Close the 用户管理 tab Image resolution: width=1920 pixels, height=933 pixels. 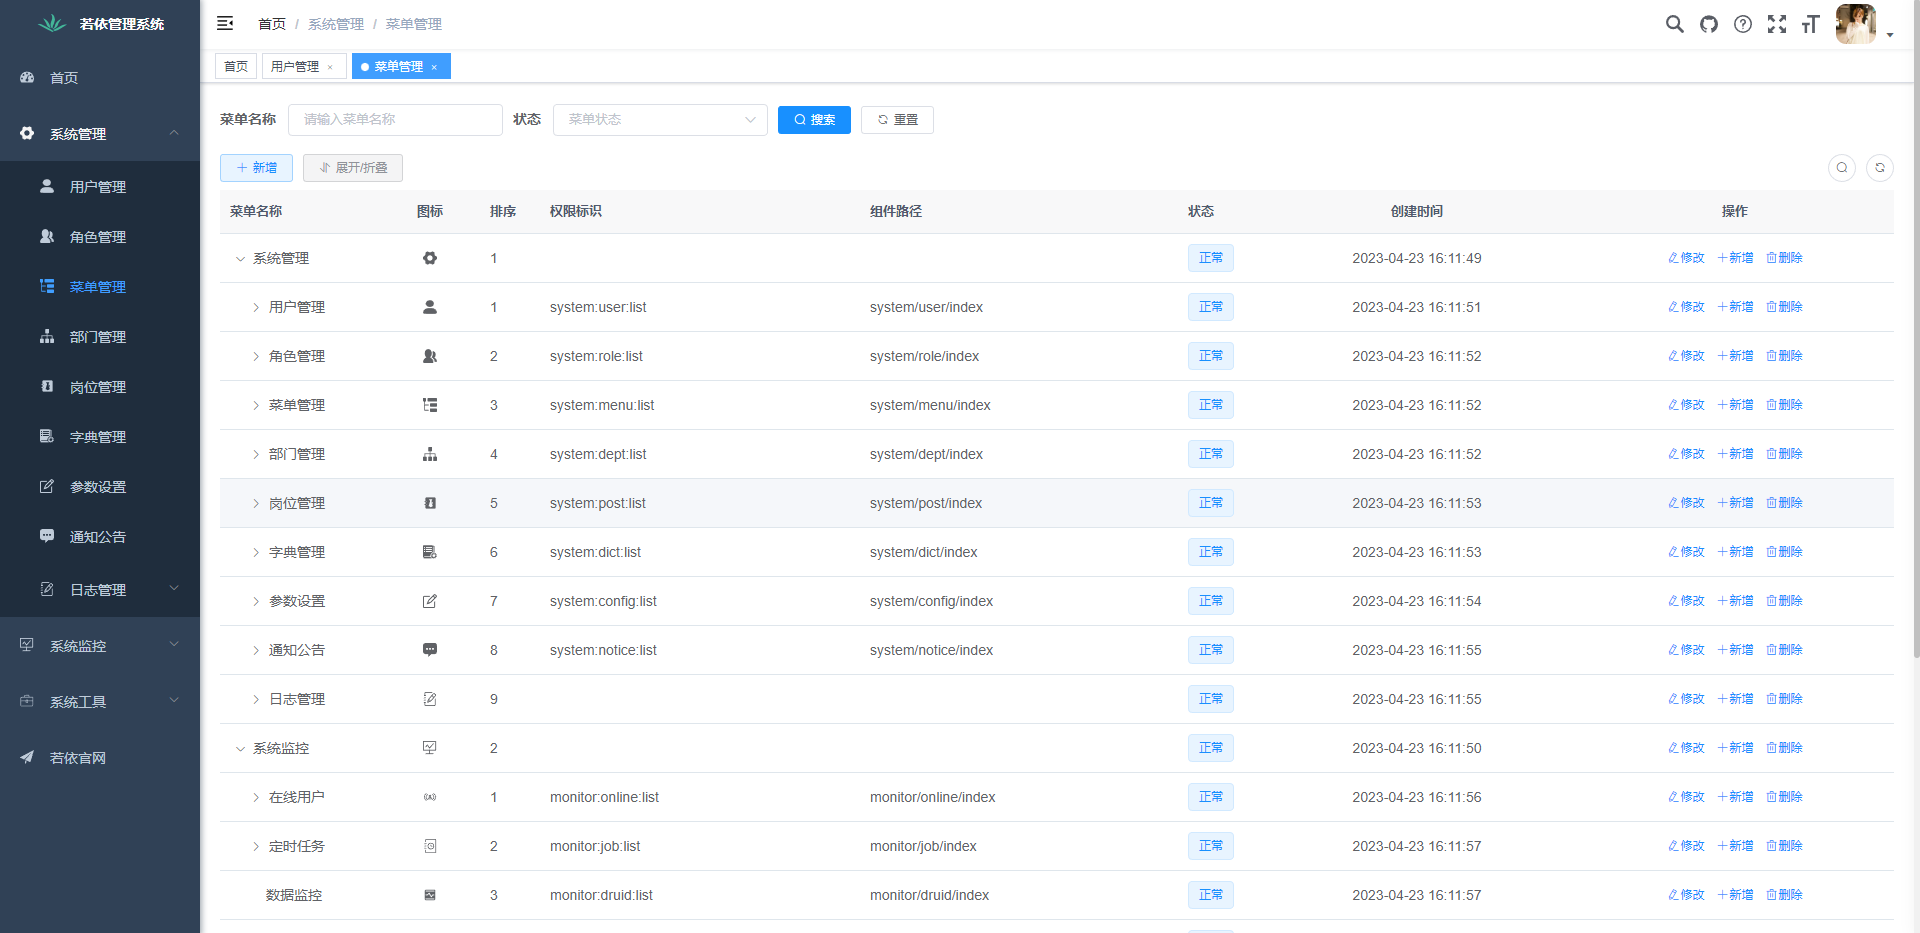point(330,67)
